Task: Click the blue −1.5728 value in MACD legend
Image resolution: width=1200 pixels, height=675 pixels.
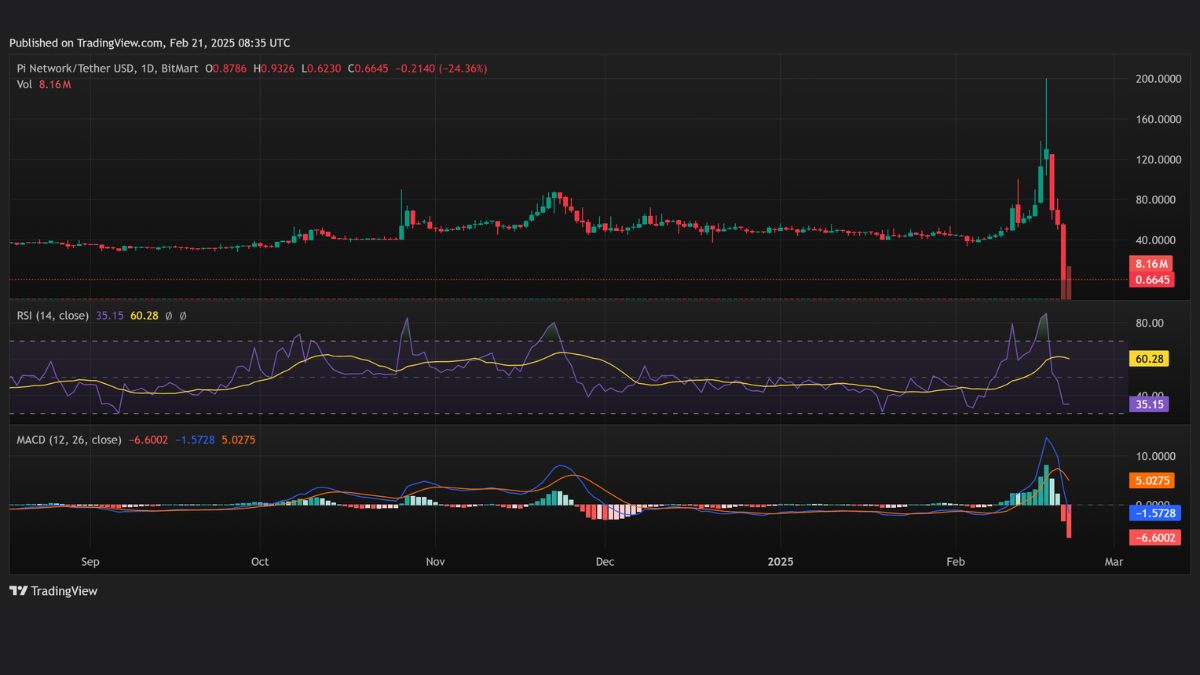Action: (x=194, y=440)
